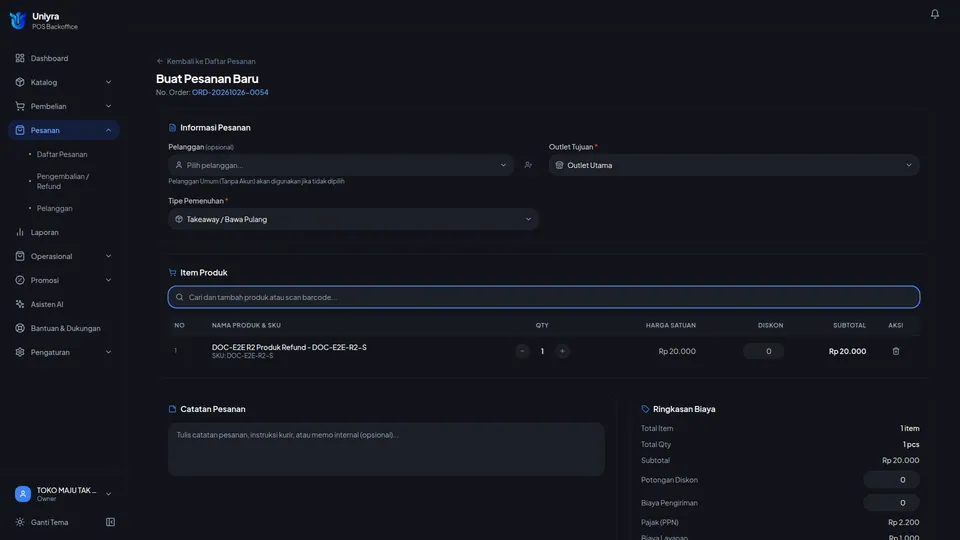This screenshot has width=960, height=540.
Task: Click the unit price Rp 20.000
Action: click(677, 351)
